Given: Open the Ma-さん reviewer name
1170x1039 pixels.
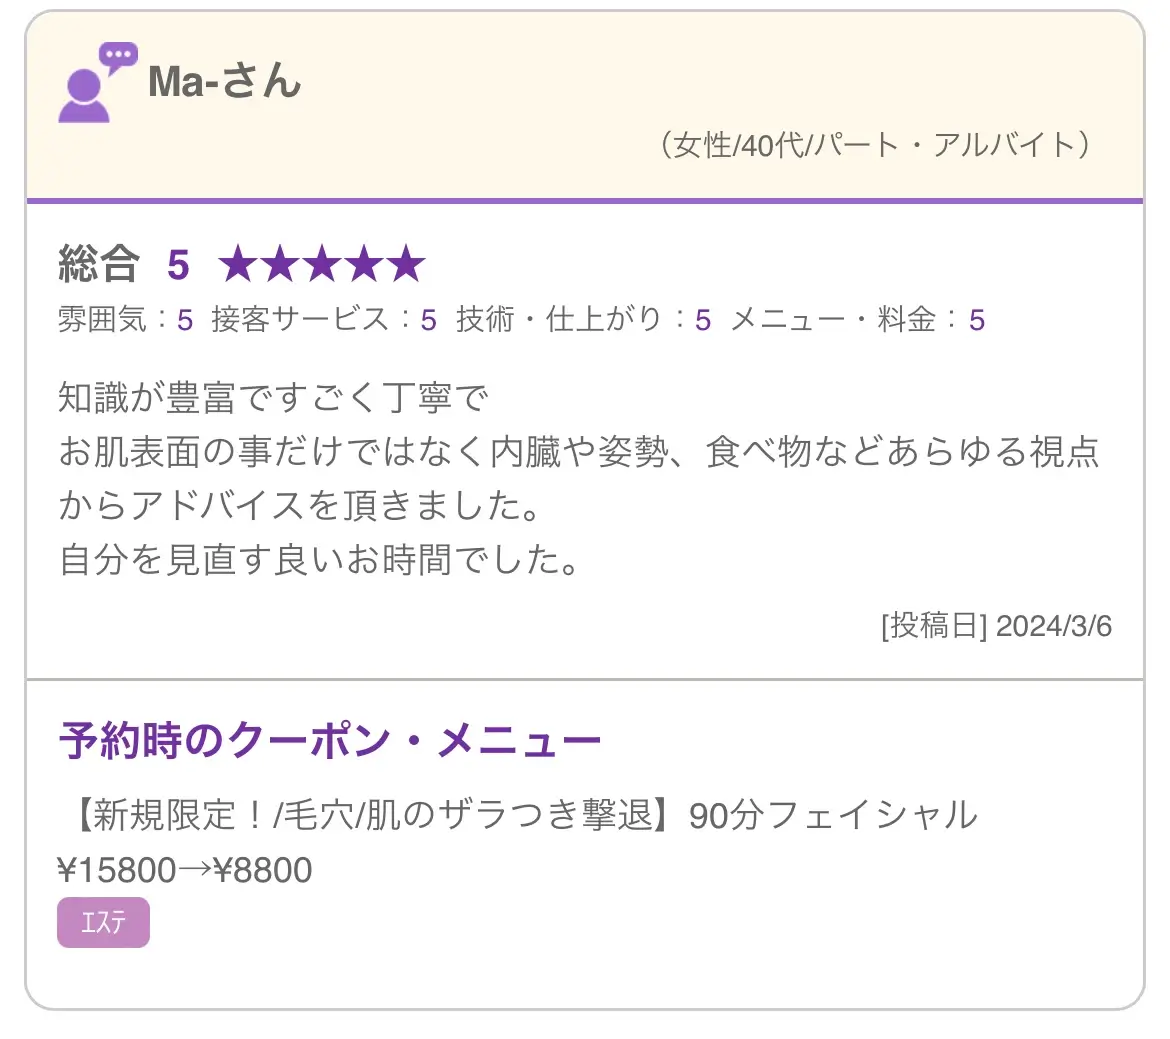Looking at the screenshot, I should click(224, 81).
